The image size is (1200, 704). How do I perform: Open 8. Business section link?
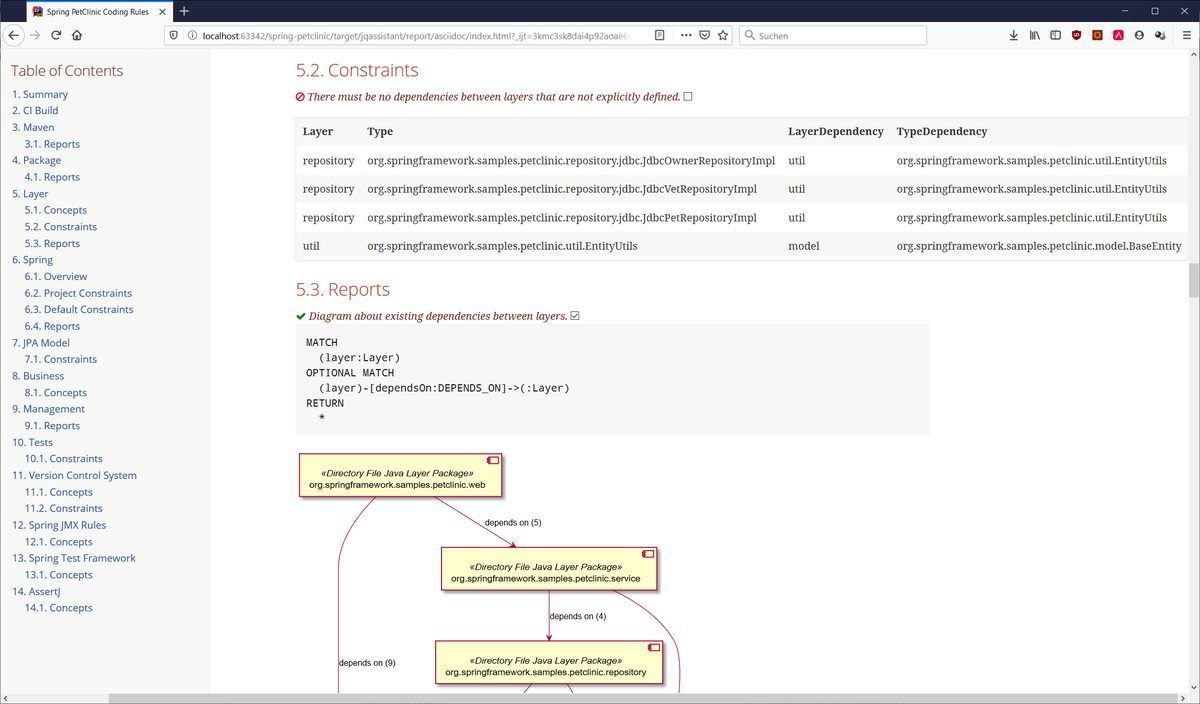click(x=38, y=376)
